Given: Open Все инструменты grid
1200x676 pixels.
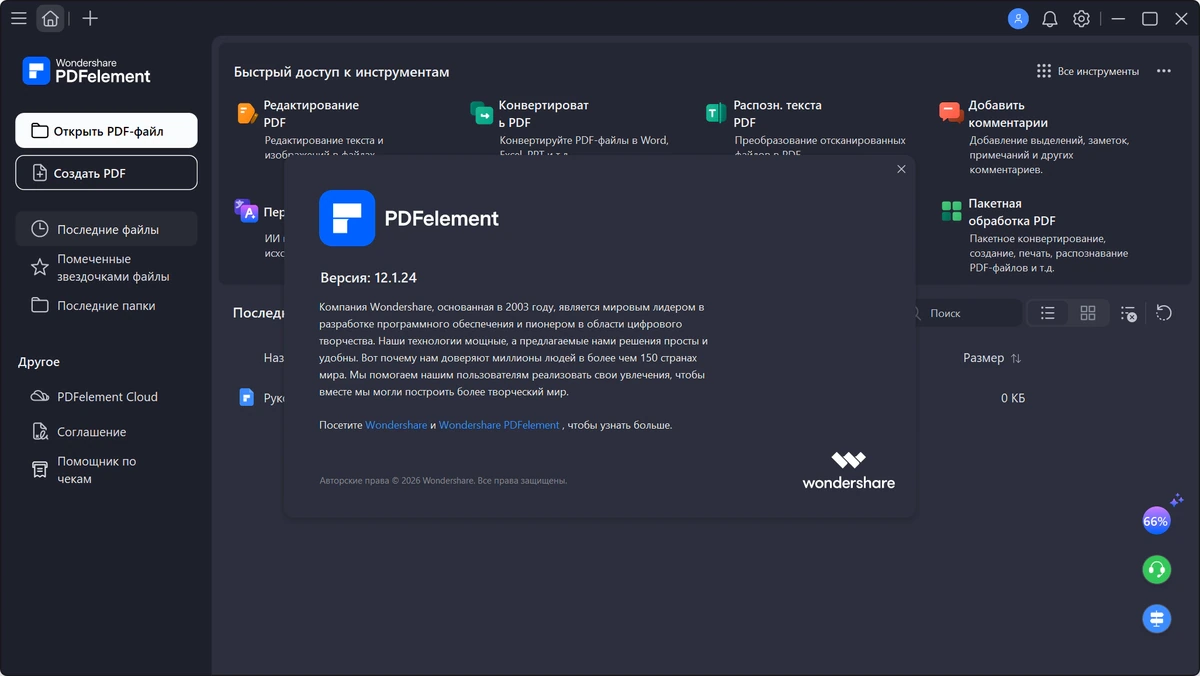Looking at the screenshot, I should click(x=1088, y=71).
